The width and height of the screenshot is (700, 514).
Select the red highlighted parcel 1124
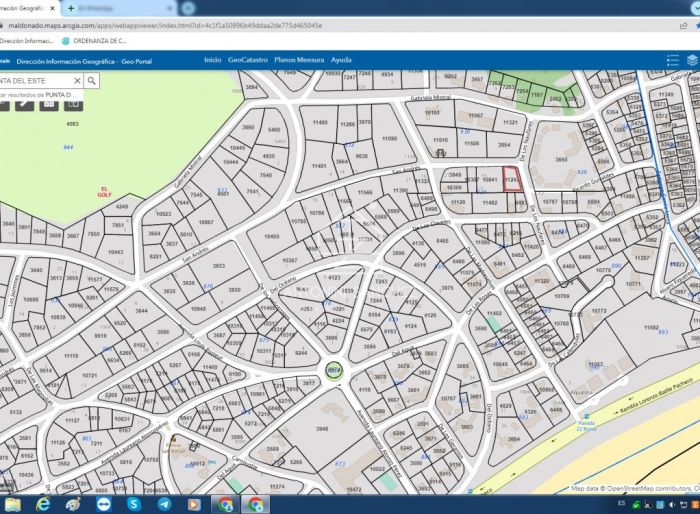point(512,179)
